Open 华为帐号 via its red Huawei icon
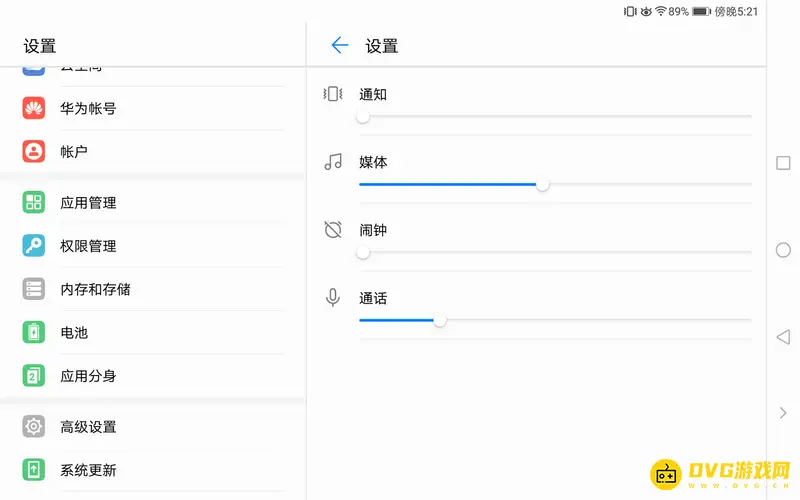The image size is (800, 500). 34,108
